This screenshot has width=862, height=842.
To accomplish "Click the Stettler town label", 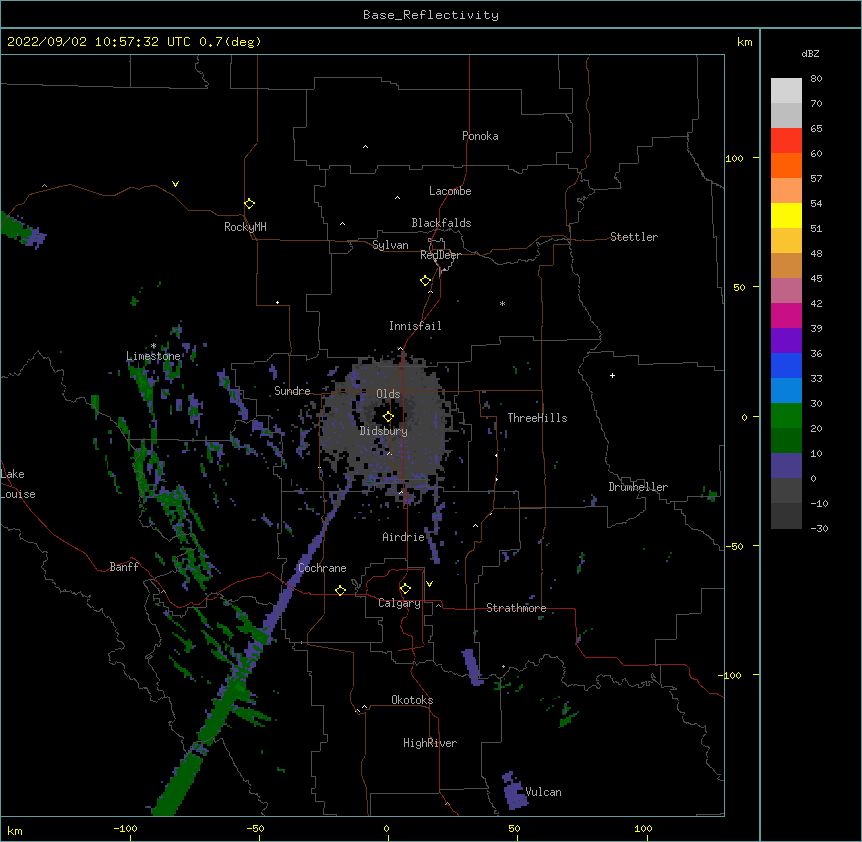I will click(x=634, y=237).
